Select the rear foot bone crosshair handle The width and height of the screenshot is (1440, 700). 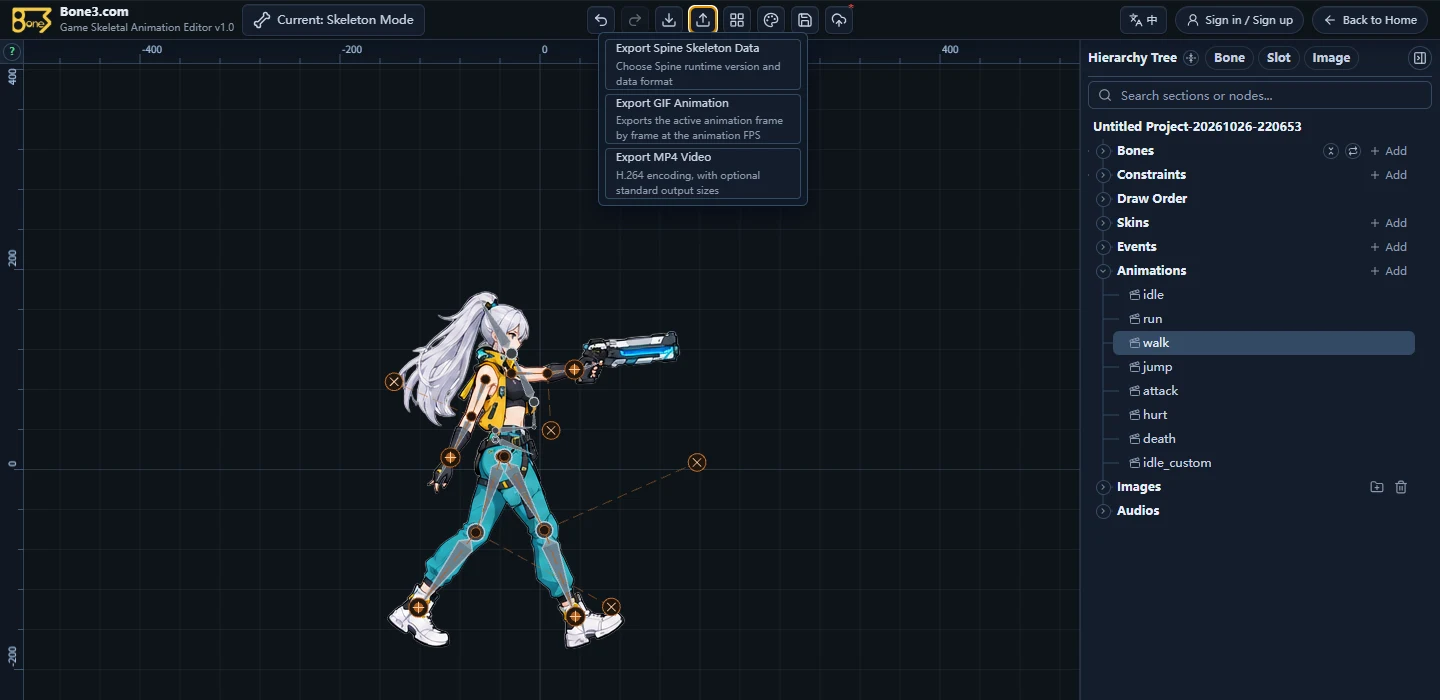point(418,606)
